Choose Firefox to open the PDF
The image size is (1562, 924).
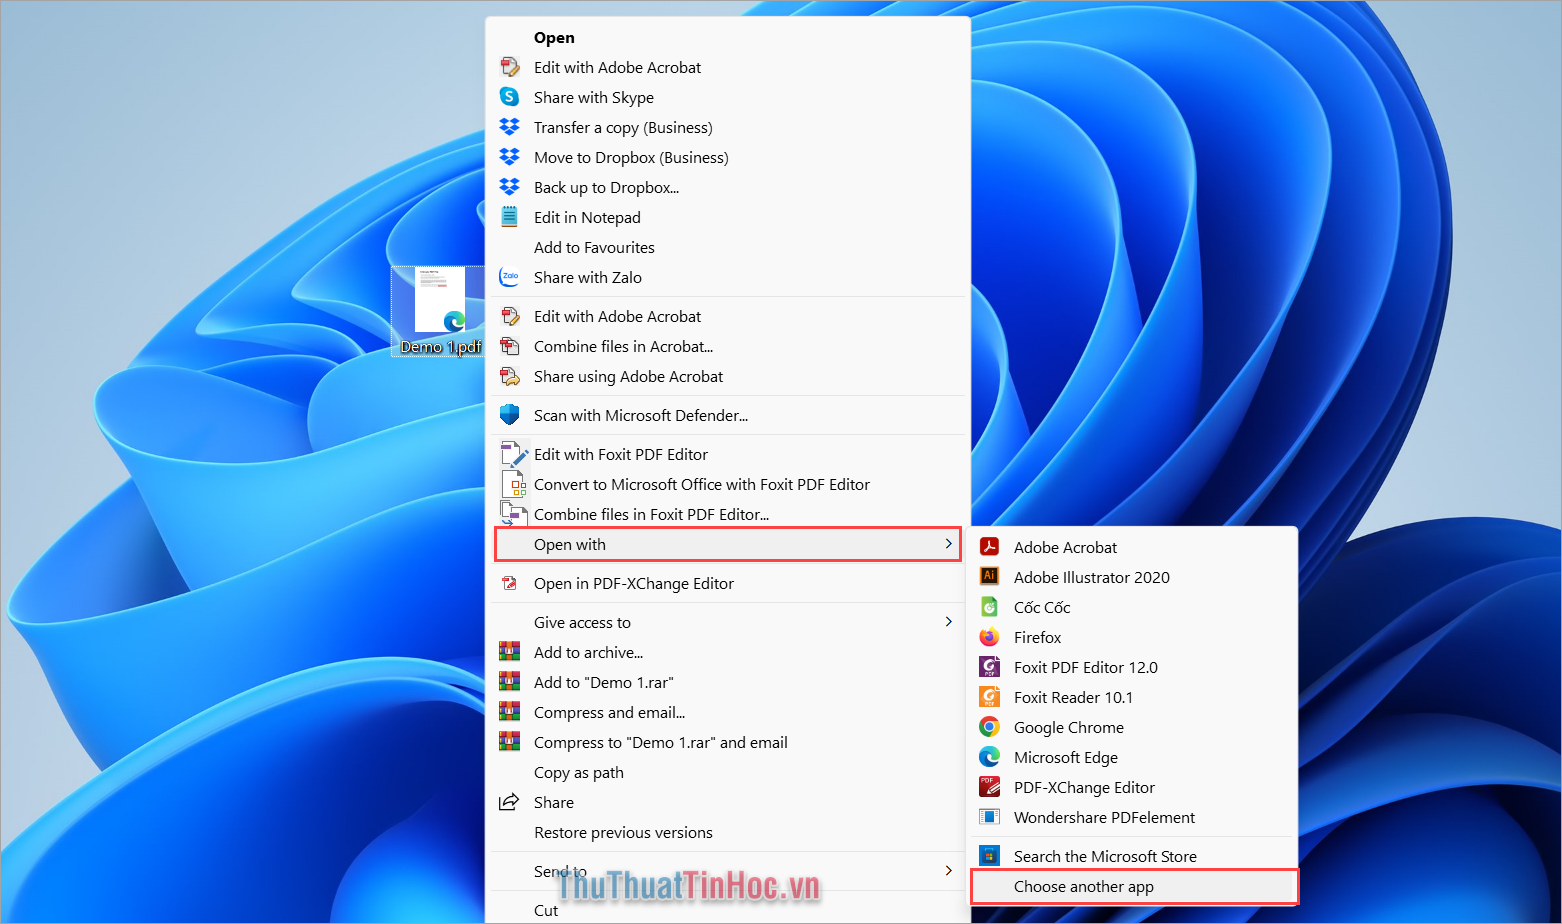coord(1037,637)
